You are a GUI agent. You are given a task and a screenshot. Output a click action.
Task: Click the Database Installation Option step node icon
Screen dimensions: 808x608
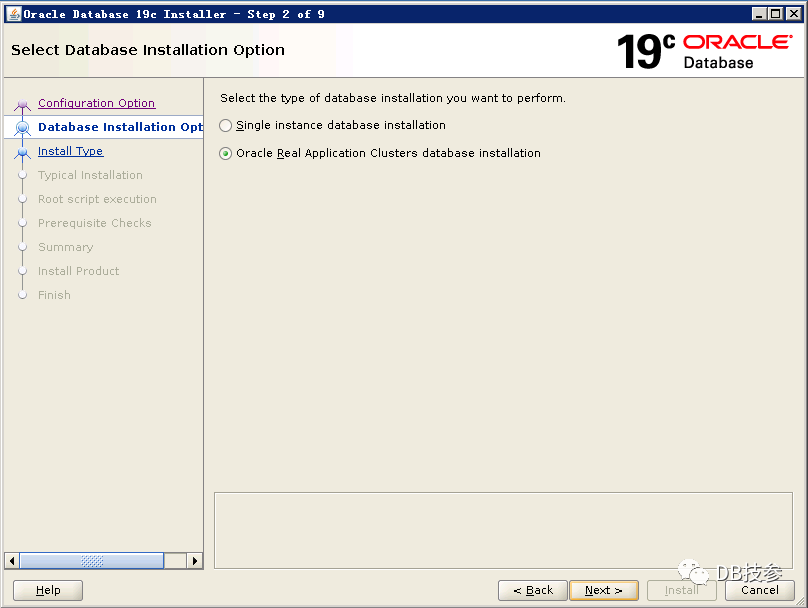pos(22,127)
